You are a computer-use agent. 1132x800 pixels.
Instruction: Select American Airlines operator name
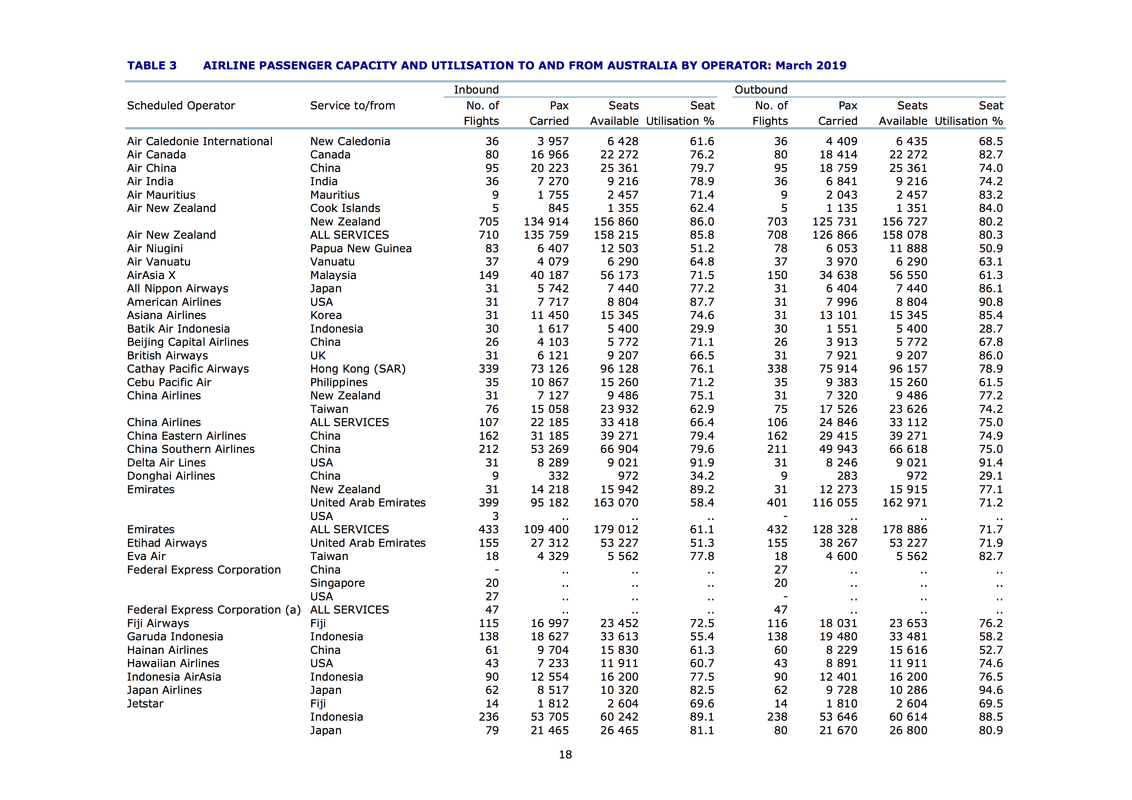(x=174, y=302)
